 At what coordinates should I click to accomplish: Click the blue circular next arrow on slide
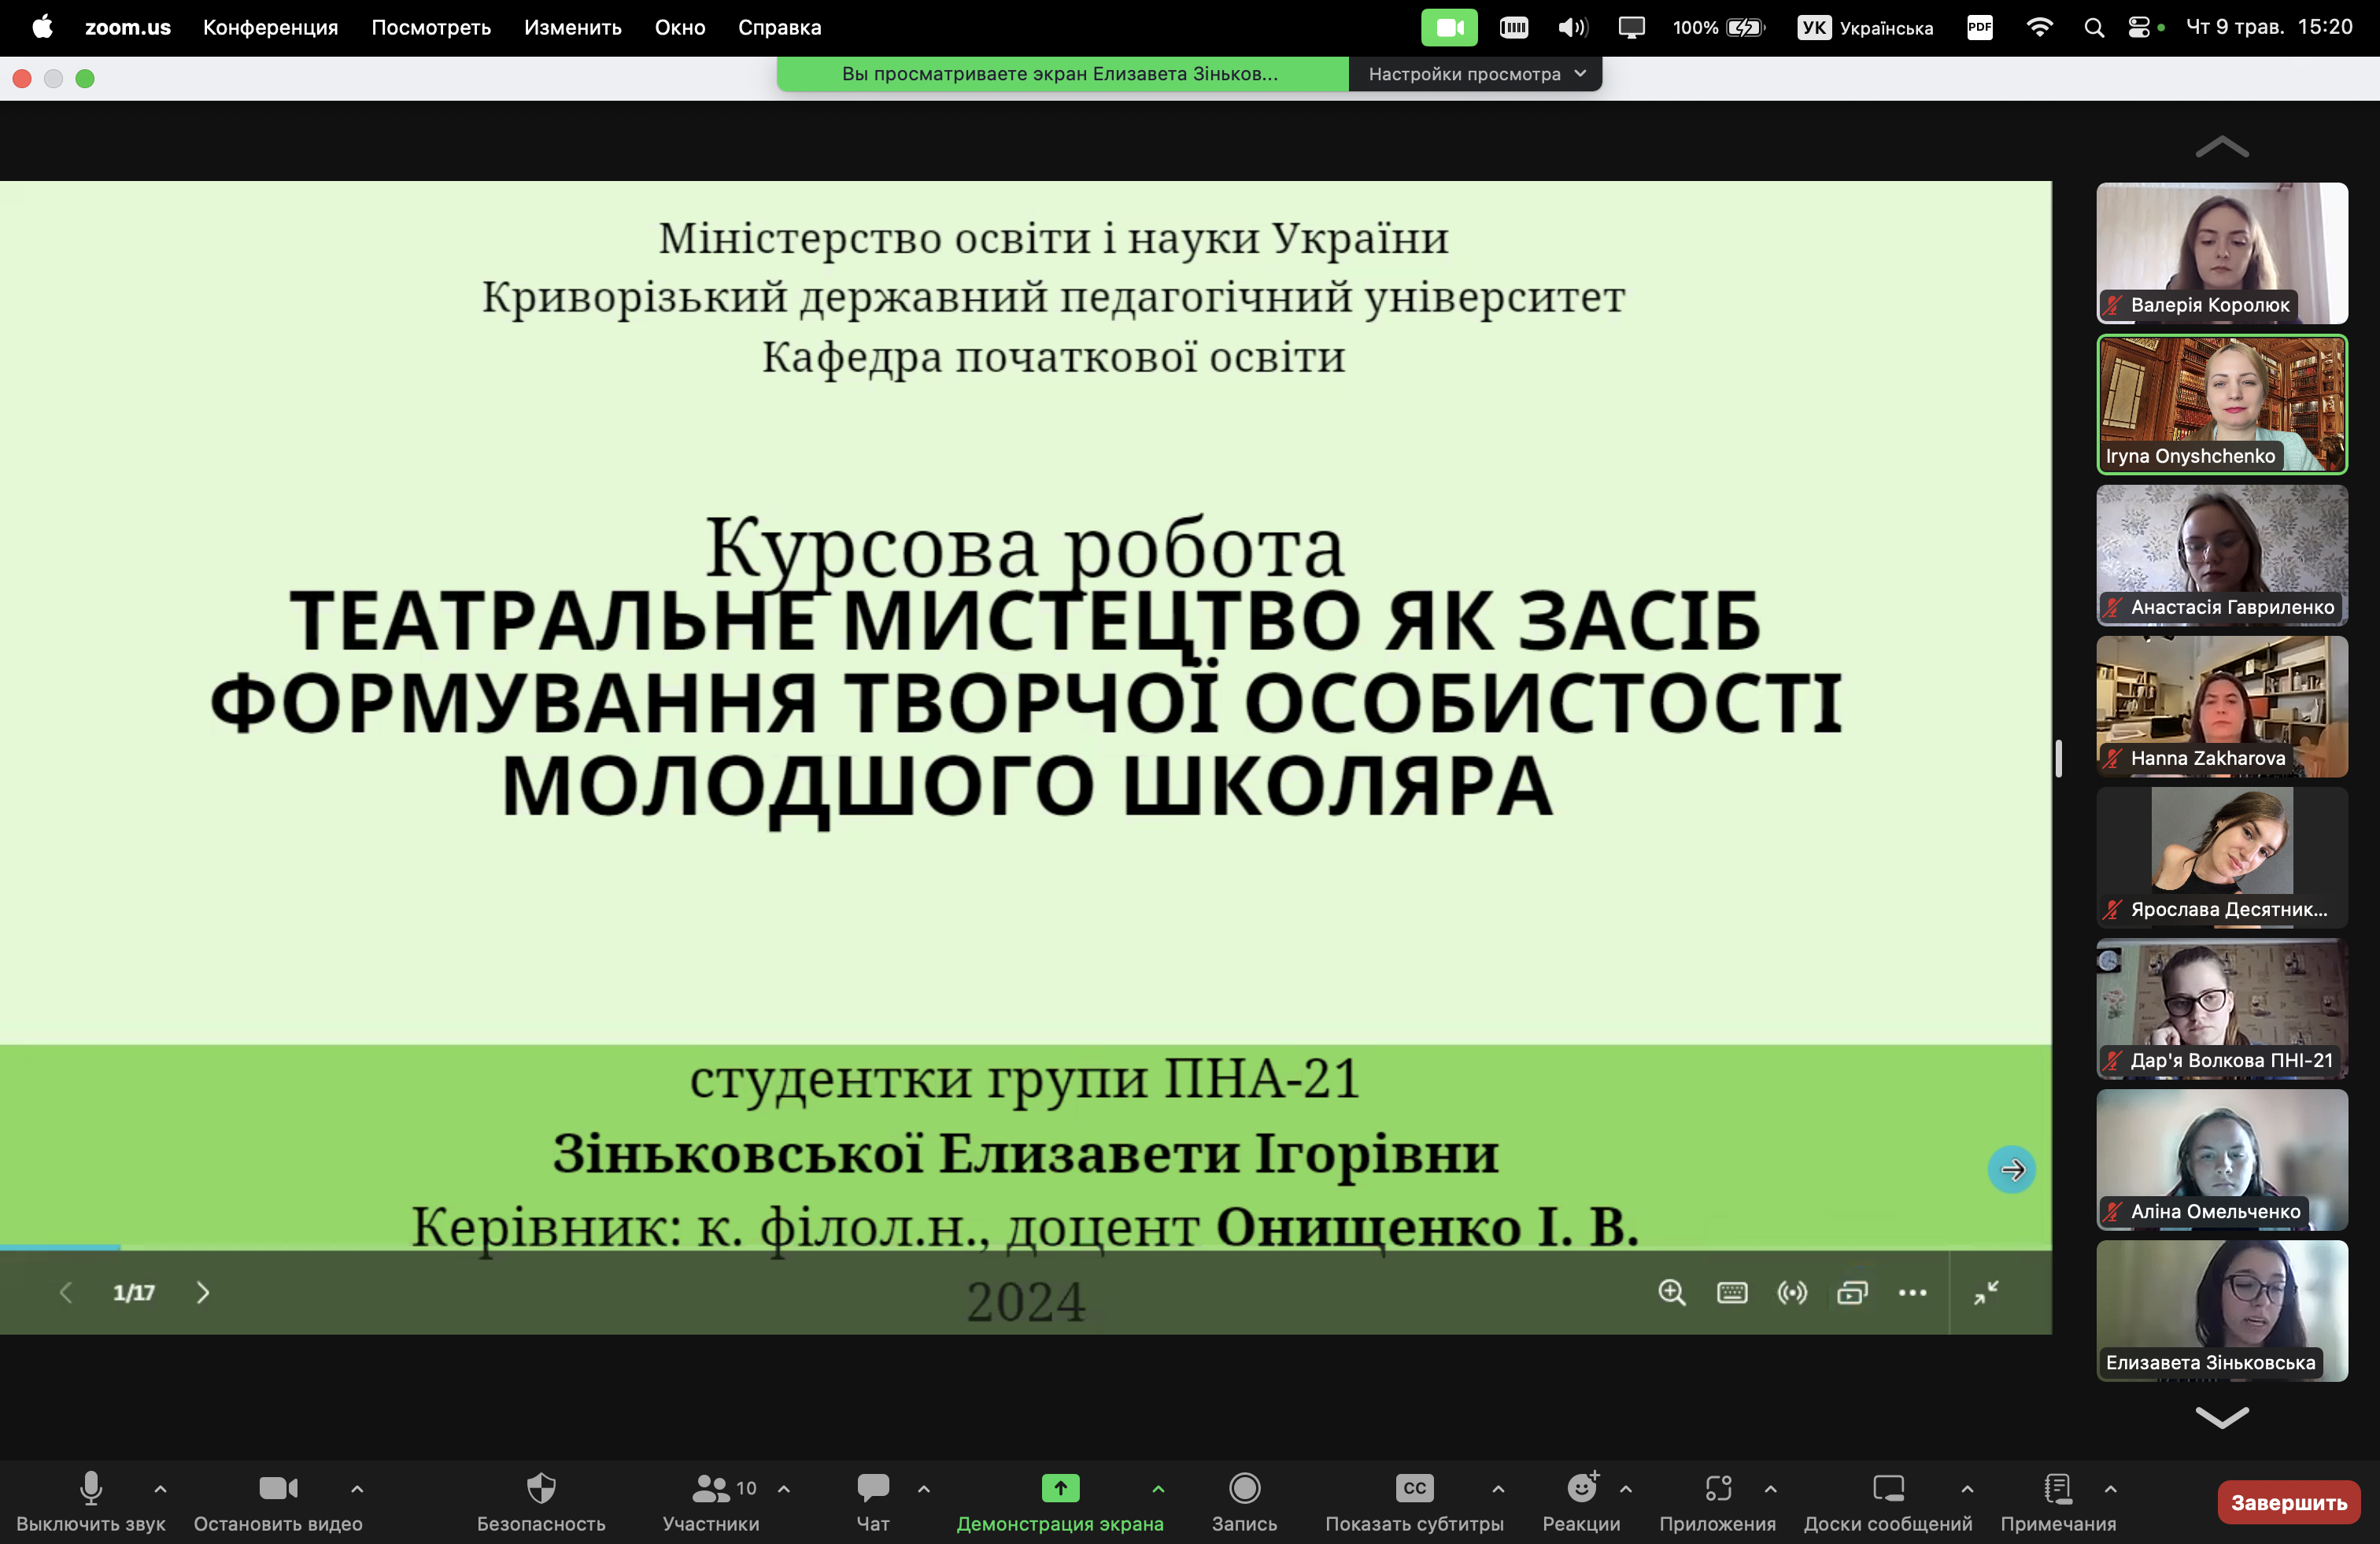click(2012, 1169)
